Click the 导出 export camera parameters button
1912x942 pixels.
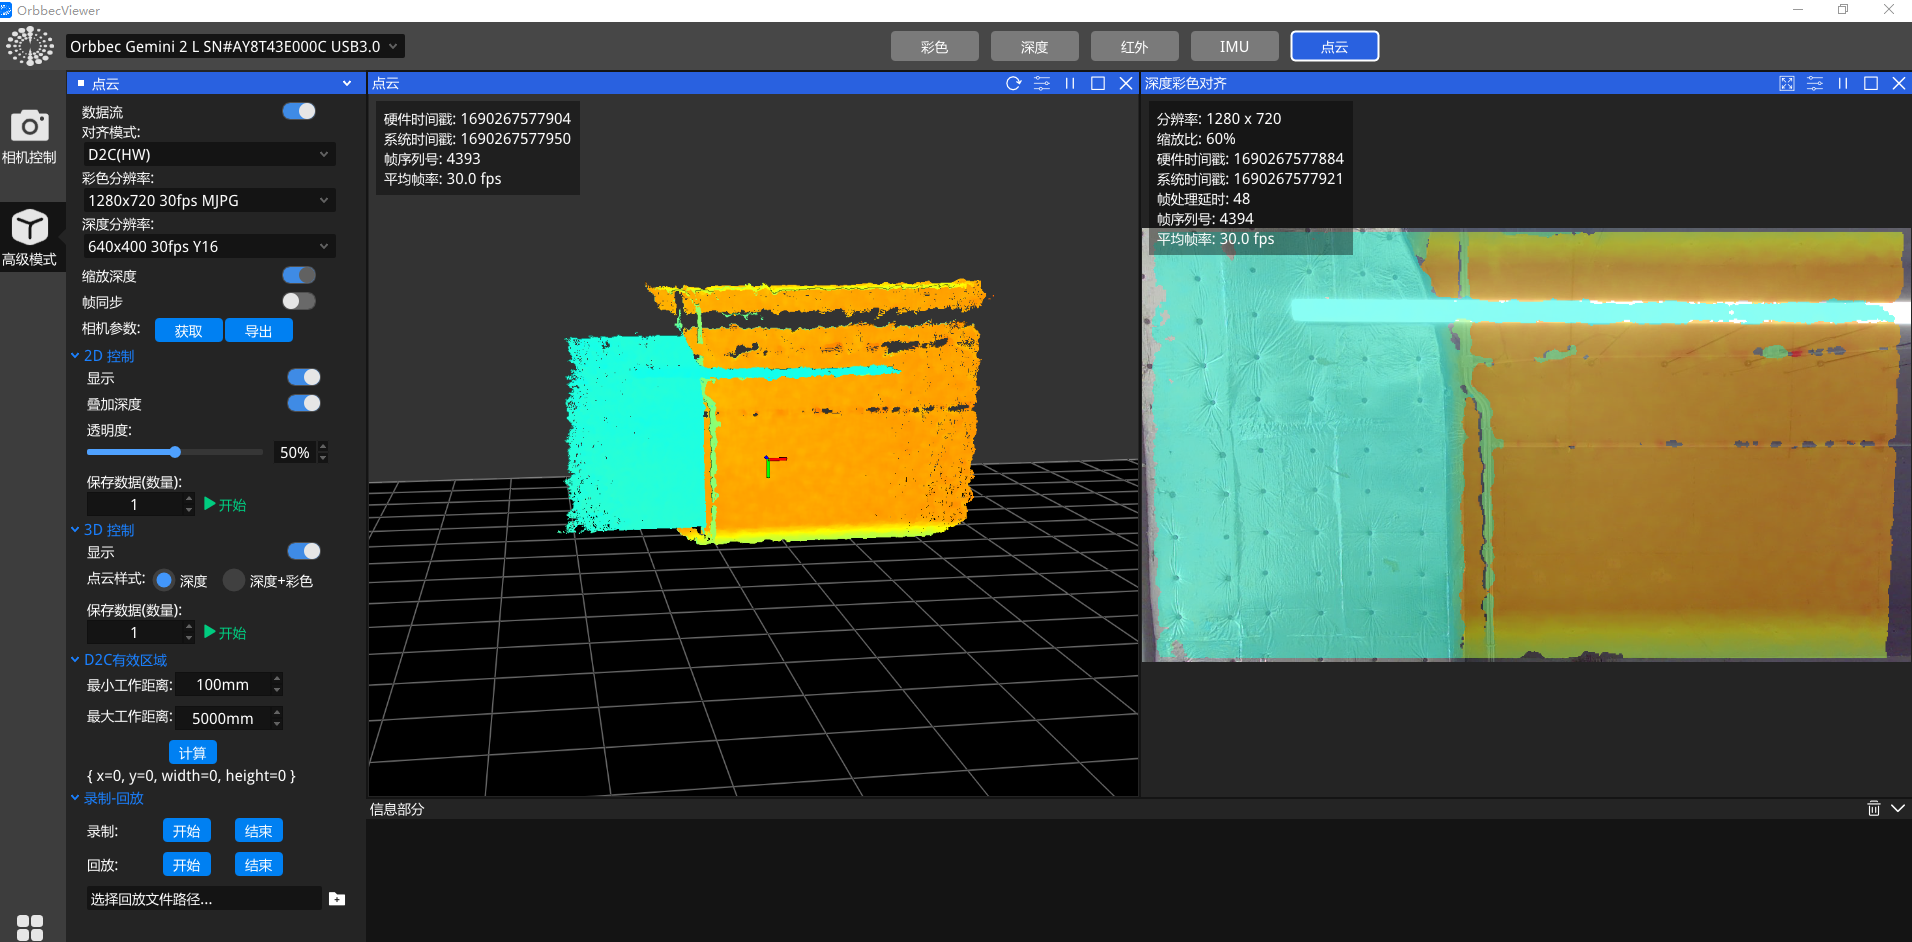pyautogui.click(x=259, y=331)
